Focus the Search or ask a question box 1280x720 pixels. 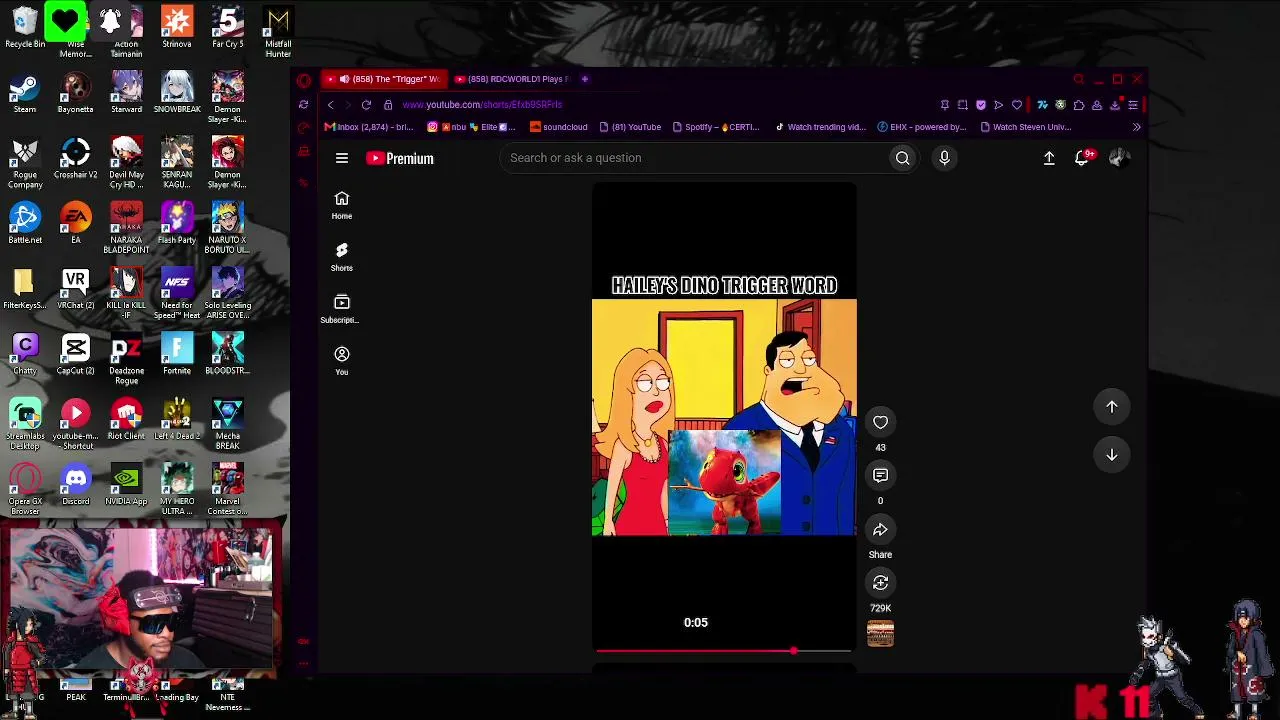pyautogui.click(x=694, y=158)
